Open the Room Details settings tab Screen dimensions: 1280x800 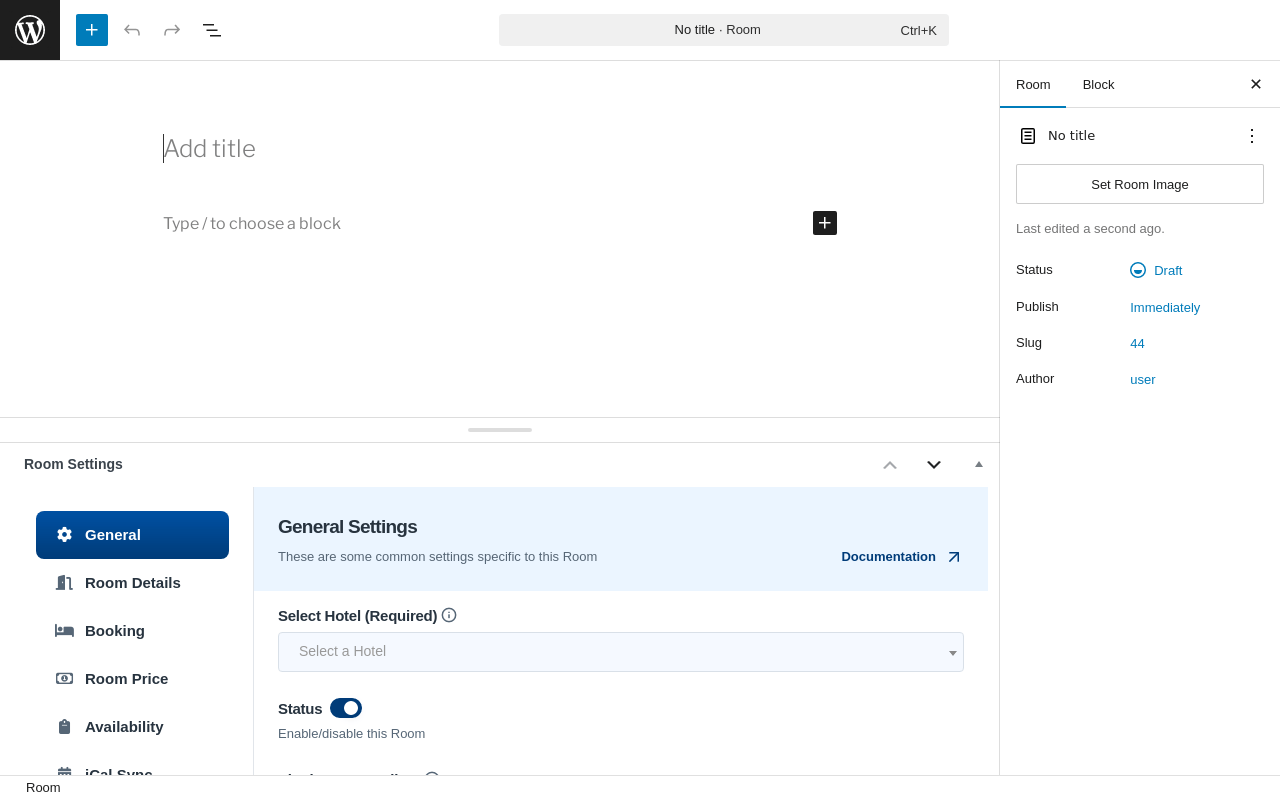click(x=132, y=582)
